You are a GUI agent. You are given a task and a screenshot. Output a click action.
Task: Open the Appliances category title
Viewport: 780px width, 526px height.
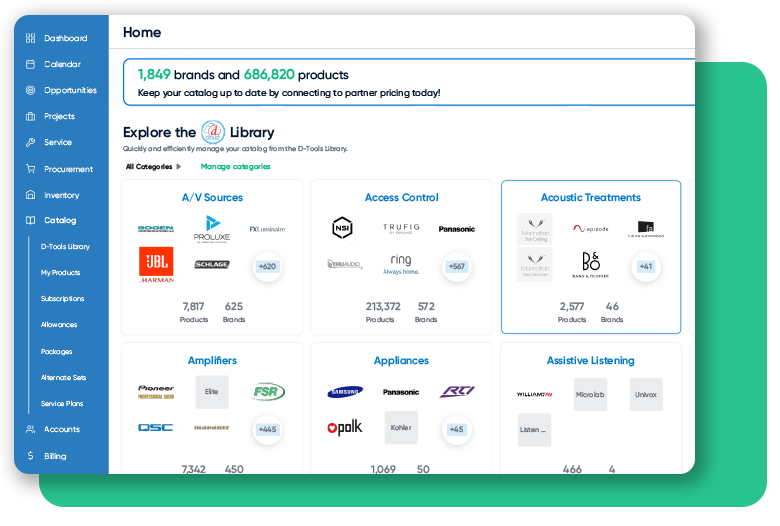(x=401, y=360)
